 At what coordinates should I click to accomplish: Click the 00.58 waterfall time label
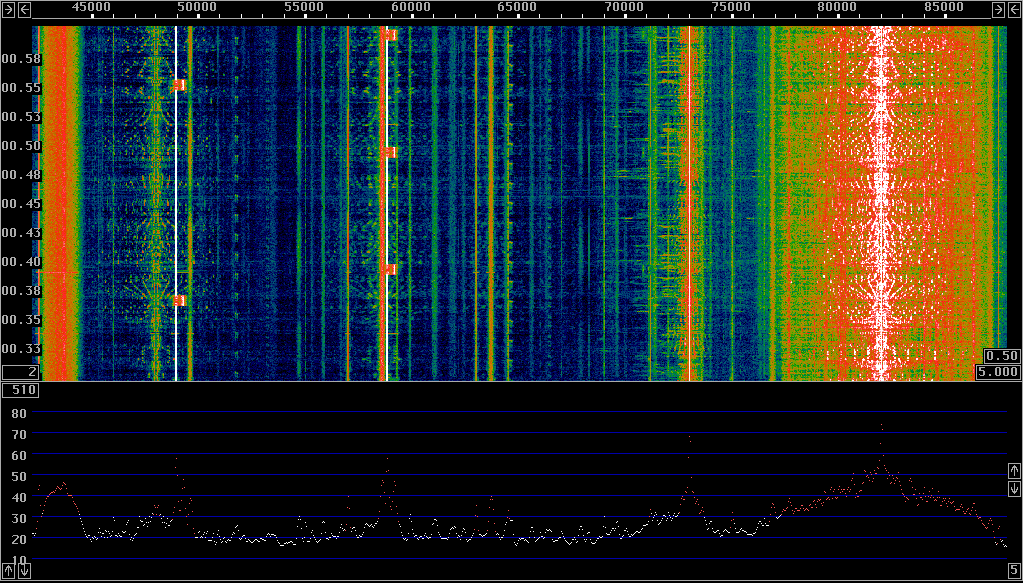pyautogui.click(x=21, y=59)
